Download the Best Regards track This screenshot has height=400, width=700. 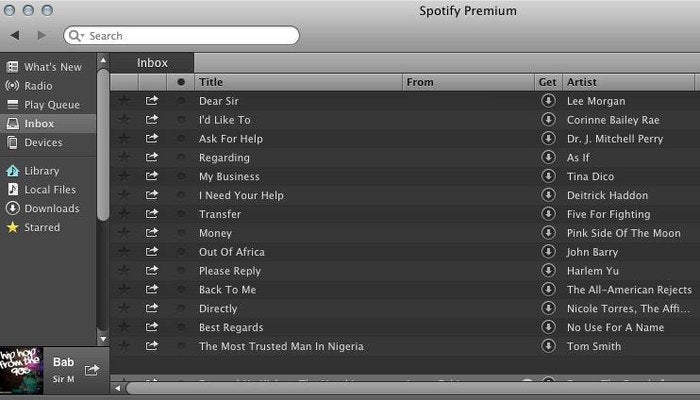[x=548, y=327]
